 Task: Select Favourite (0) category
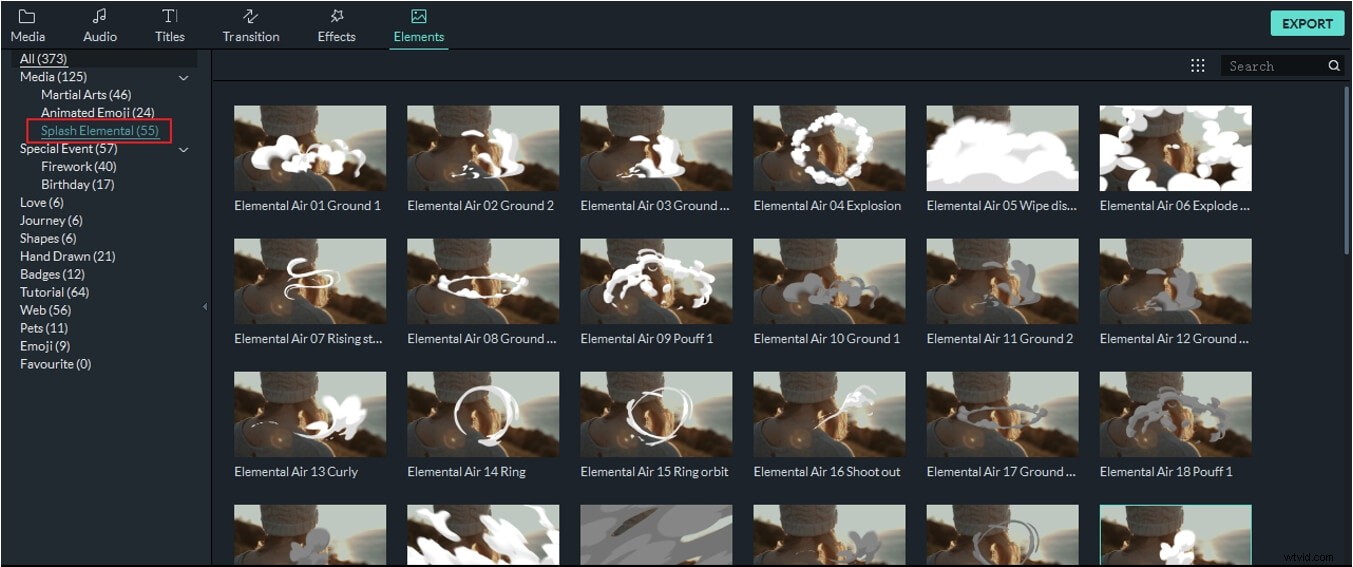(x=56, y=365)
